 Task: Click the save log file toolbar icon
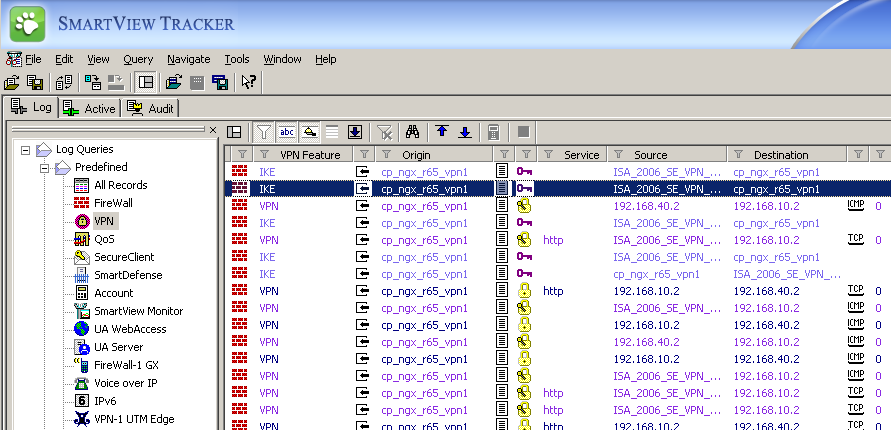pyautogui.click(x=35, y=82)
